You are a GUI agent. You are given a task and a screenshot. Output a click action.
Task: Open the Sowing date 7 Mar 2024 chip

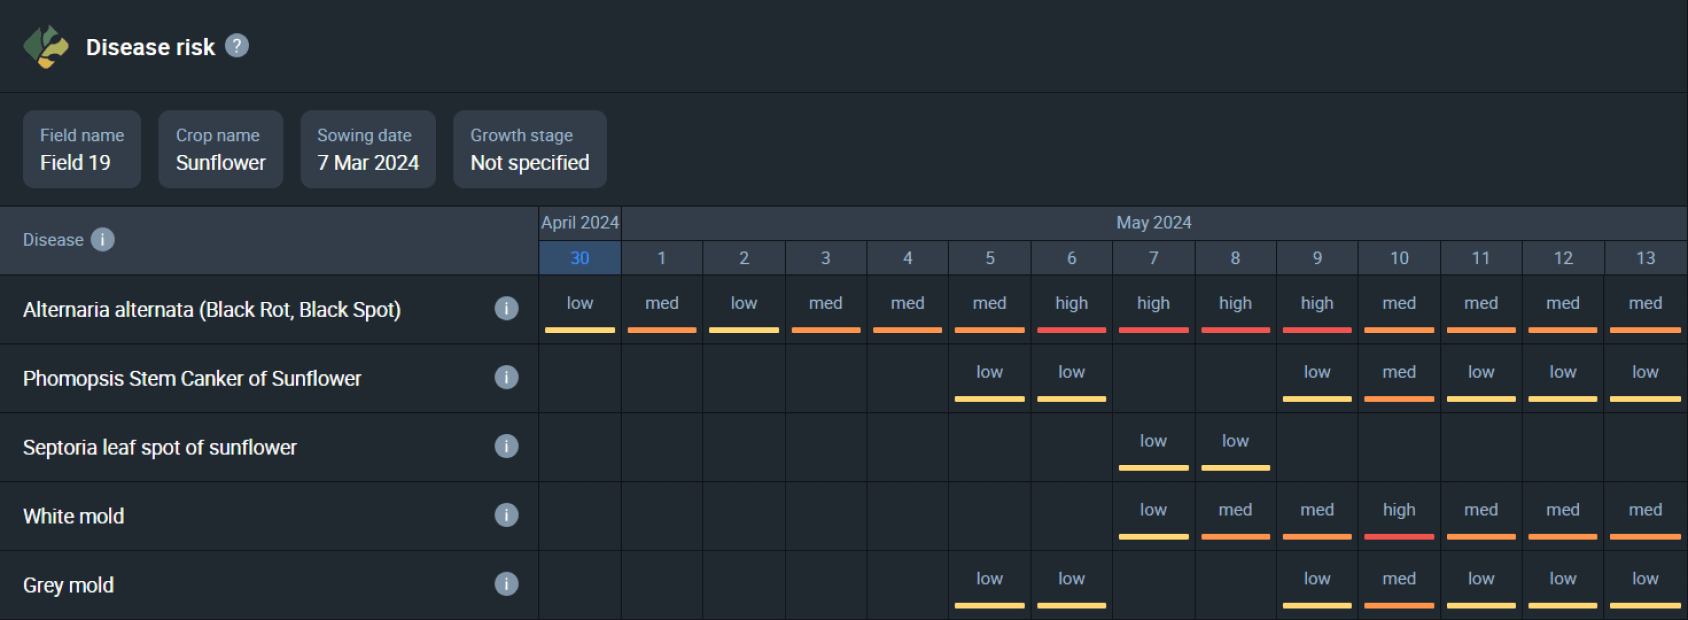coord(368,149)
